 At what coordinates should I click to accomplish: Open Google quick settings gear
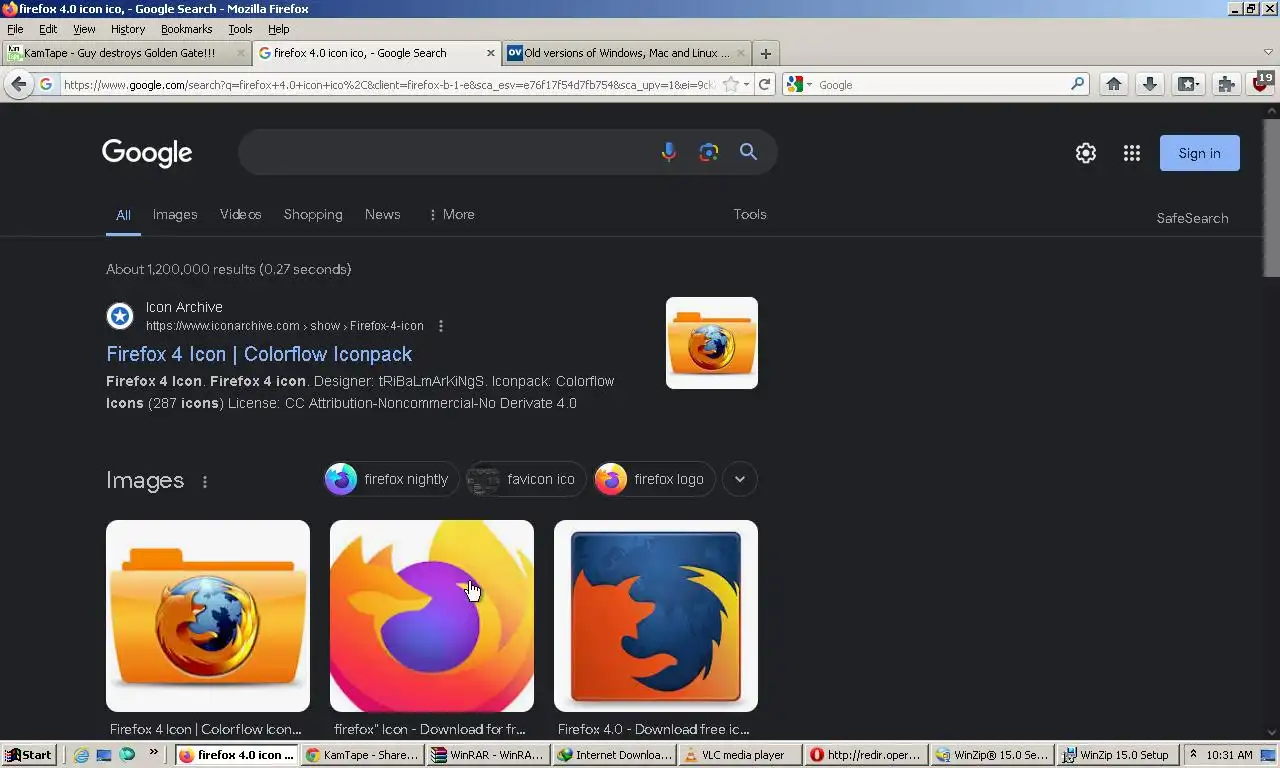[x=1086, y=153]
